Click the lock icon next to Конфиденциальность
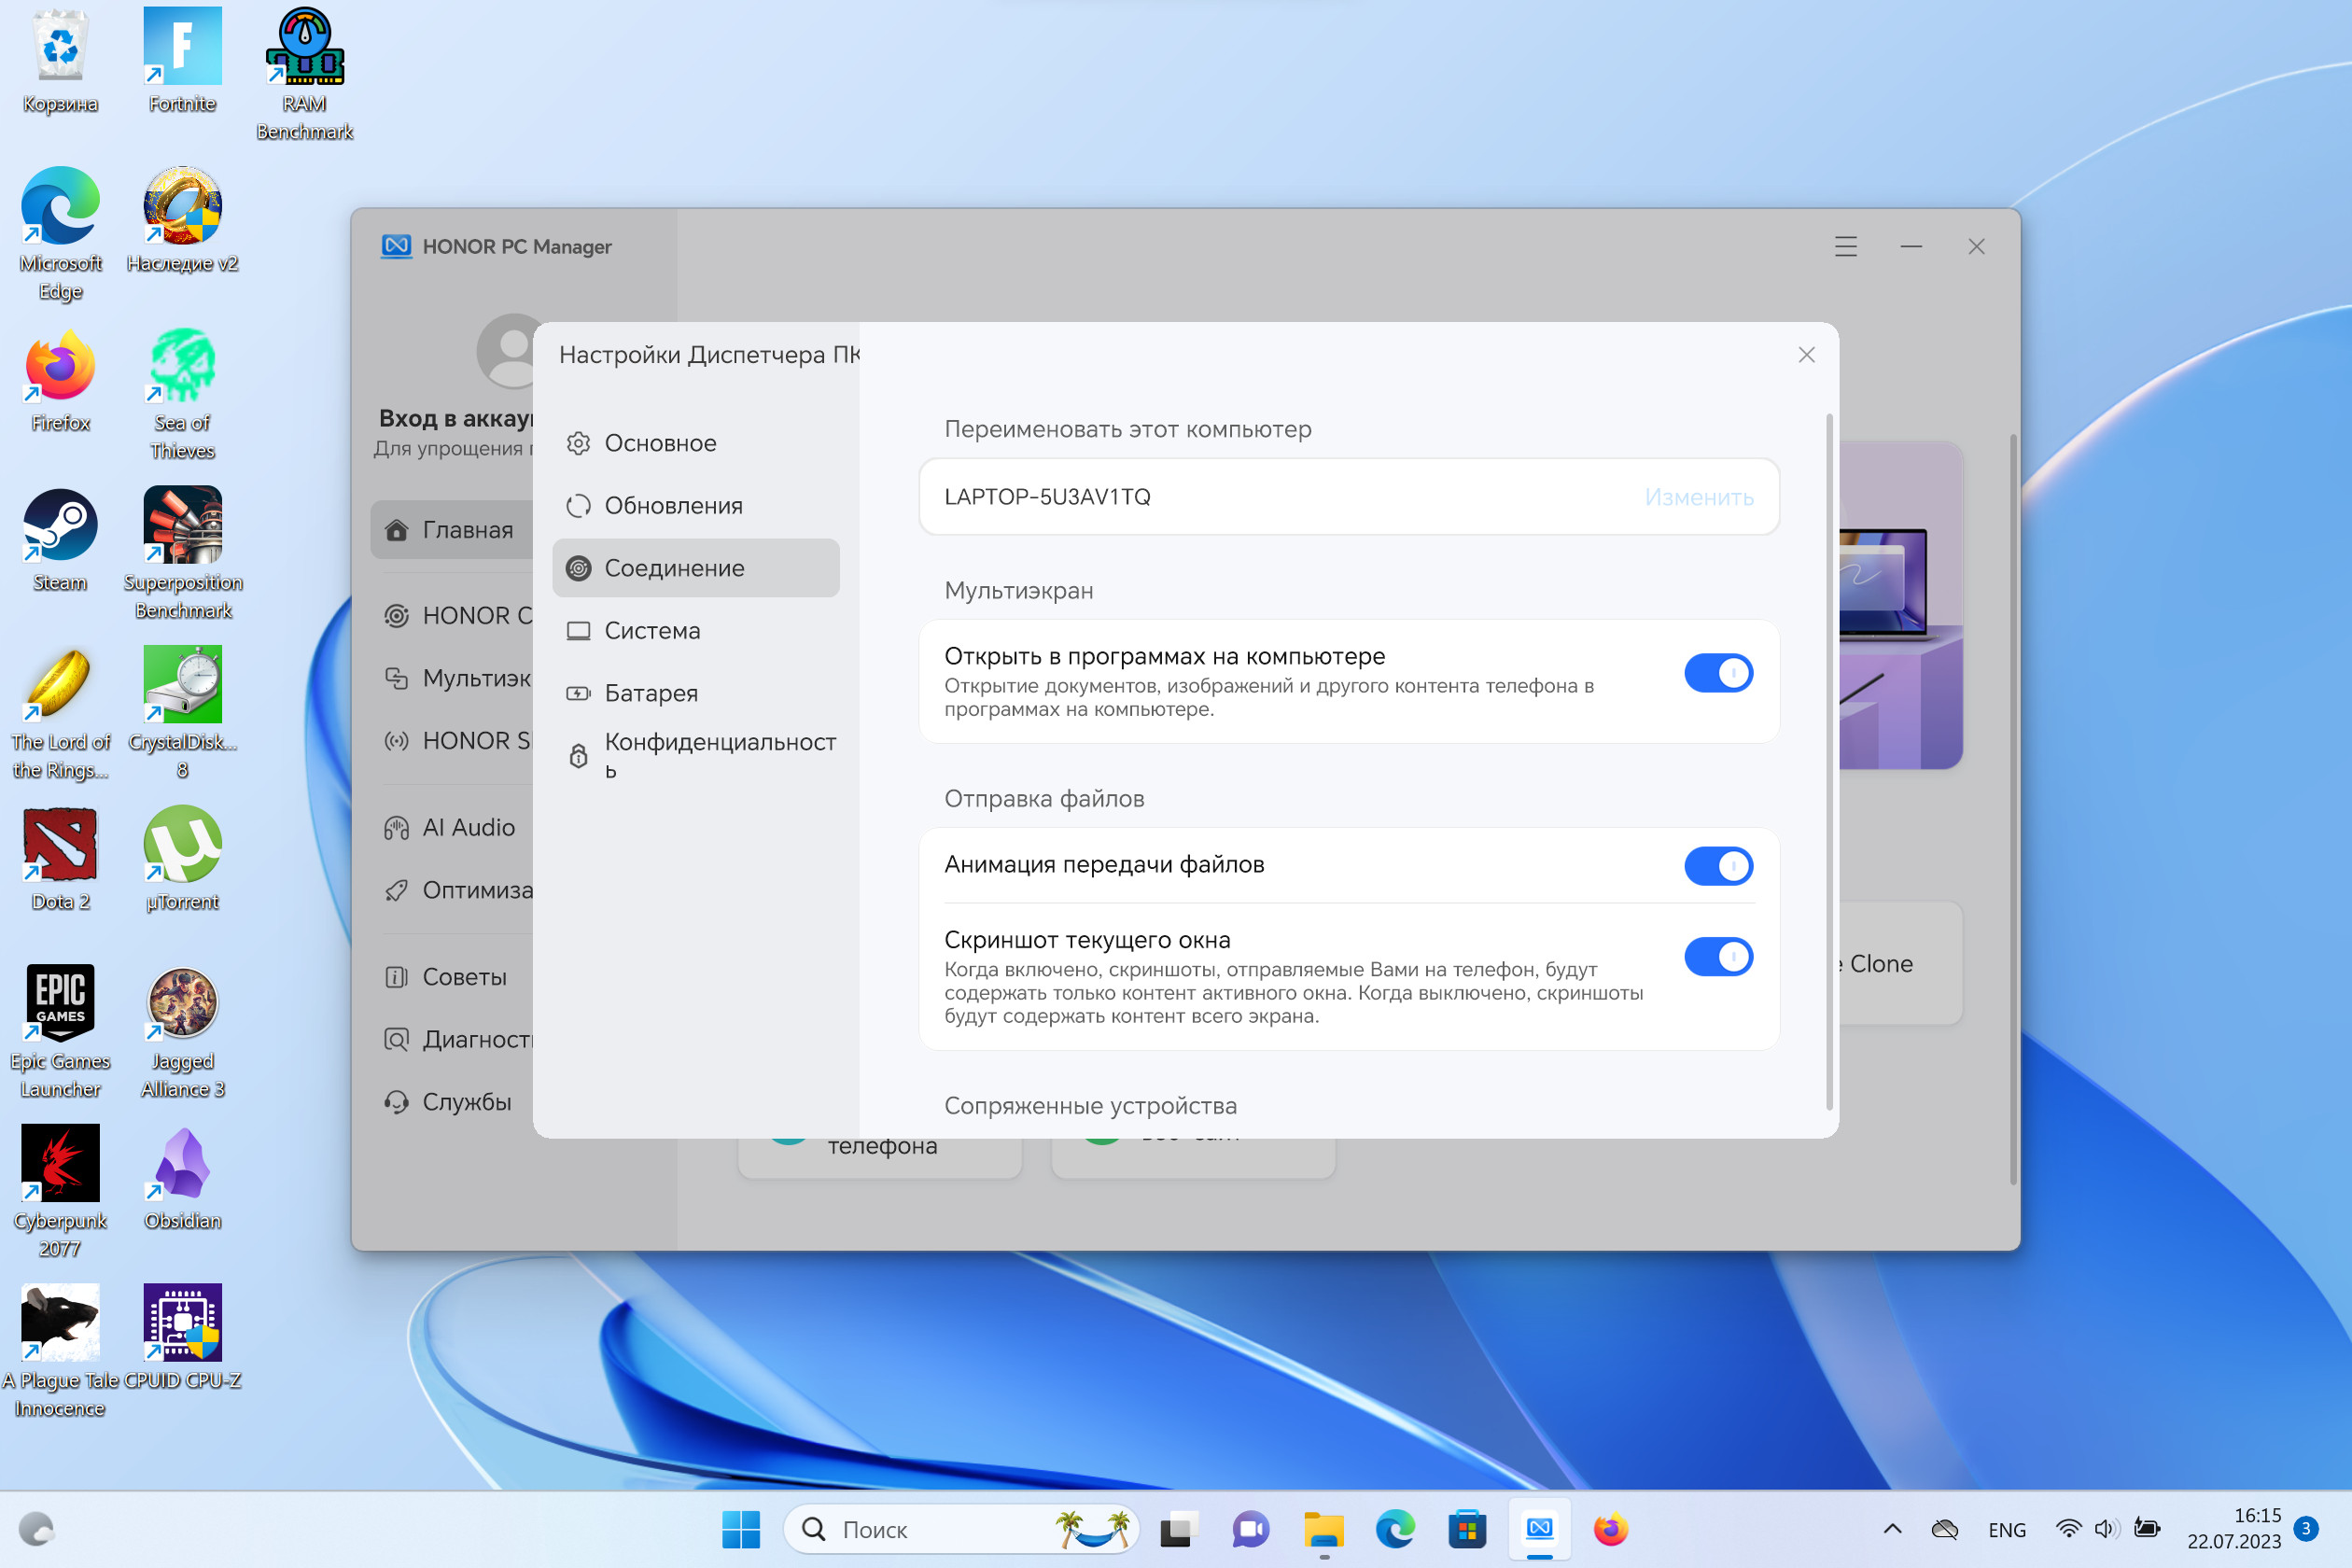2352x1568 pixels. pos(578,756)
